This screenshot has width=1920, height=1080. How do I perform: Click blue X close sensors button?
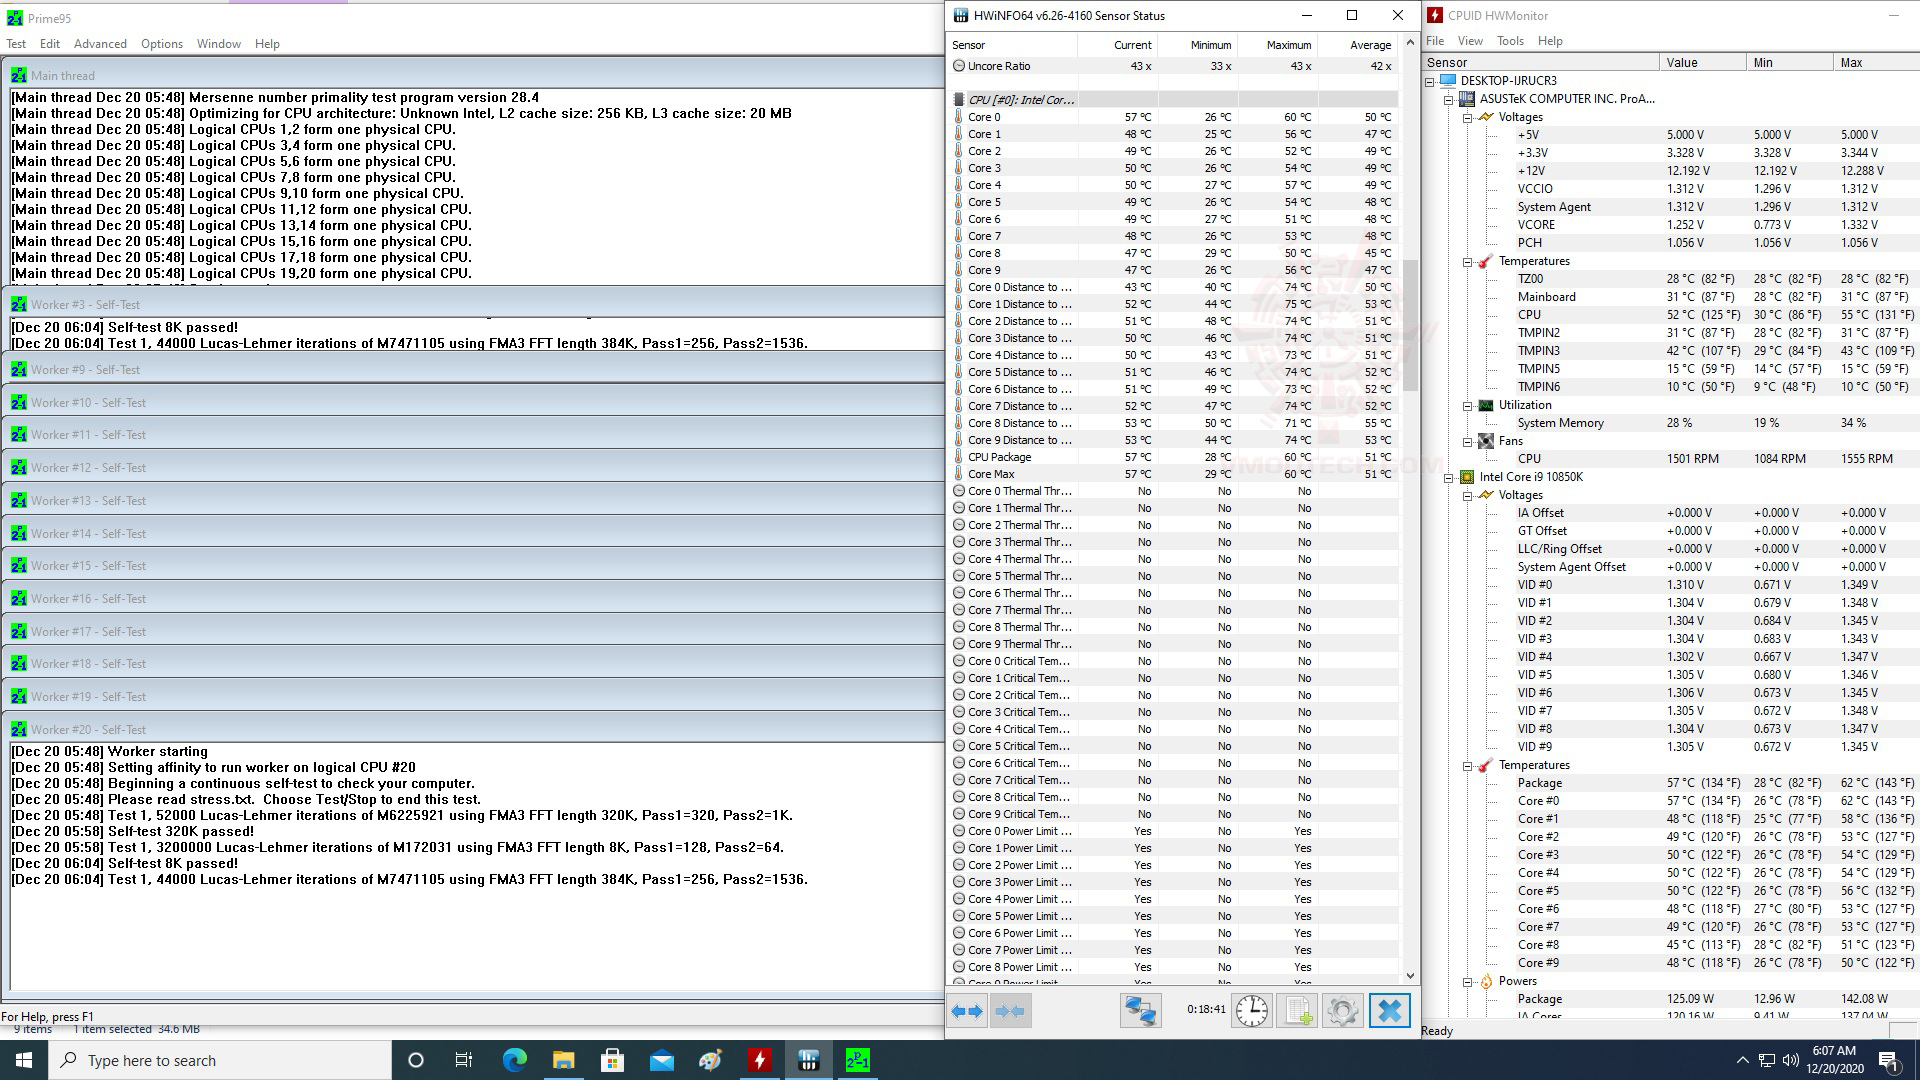tap(1389, 1011)
